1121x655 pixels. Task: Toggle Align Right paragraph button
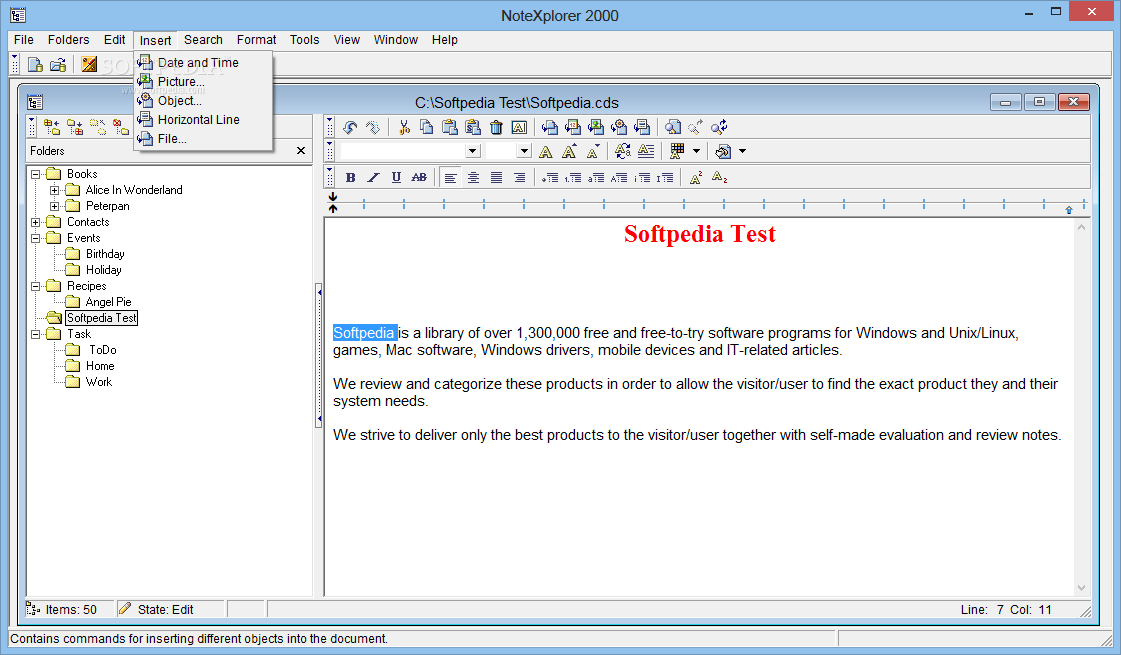519,177
